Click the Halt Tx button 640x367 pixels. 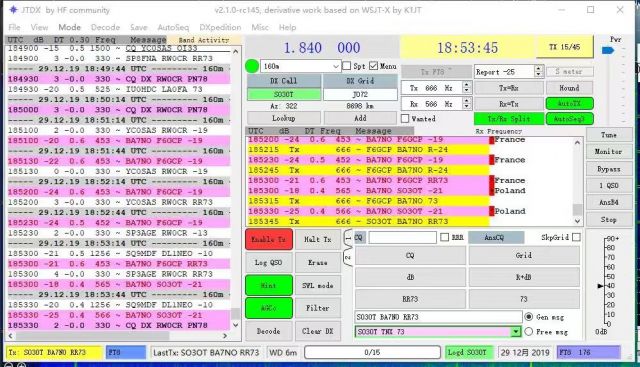point(318,239)
